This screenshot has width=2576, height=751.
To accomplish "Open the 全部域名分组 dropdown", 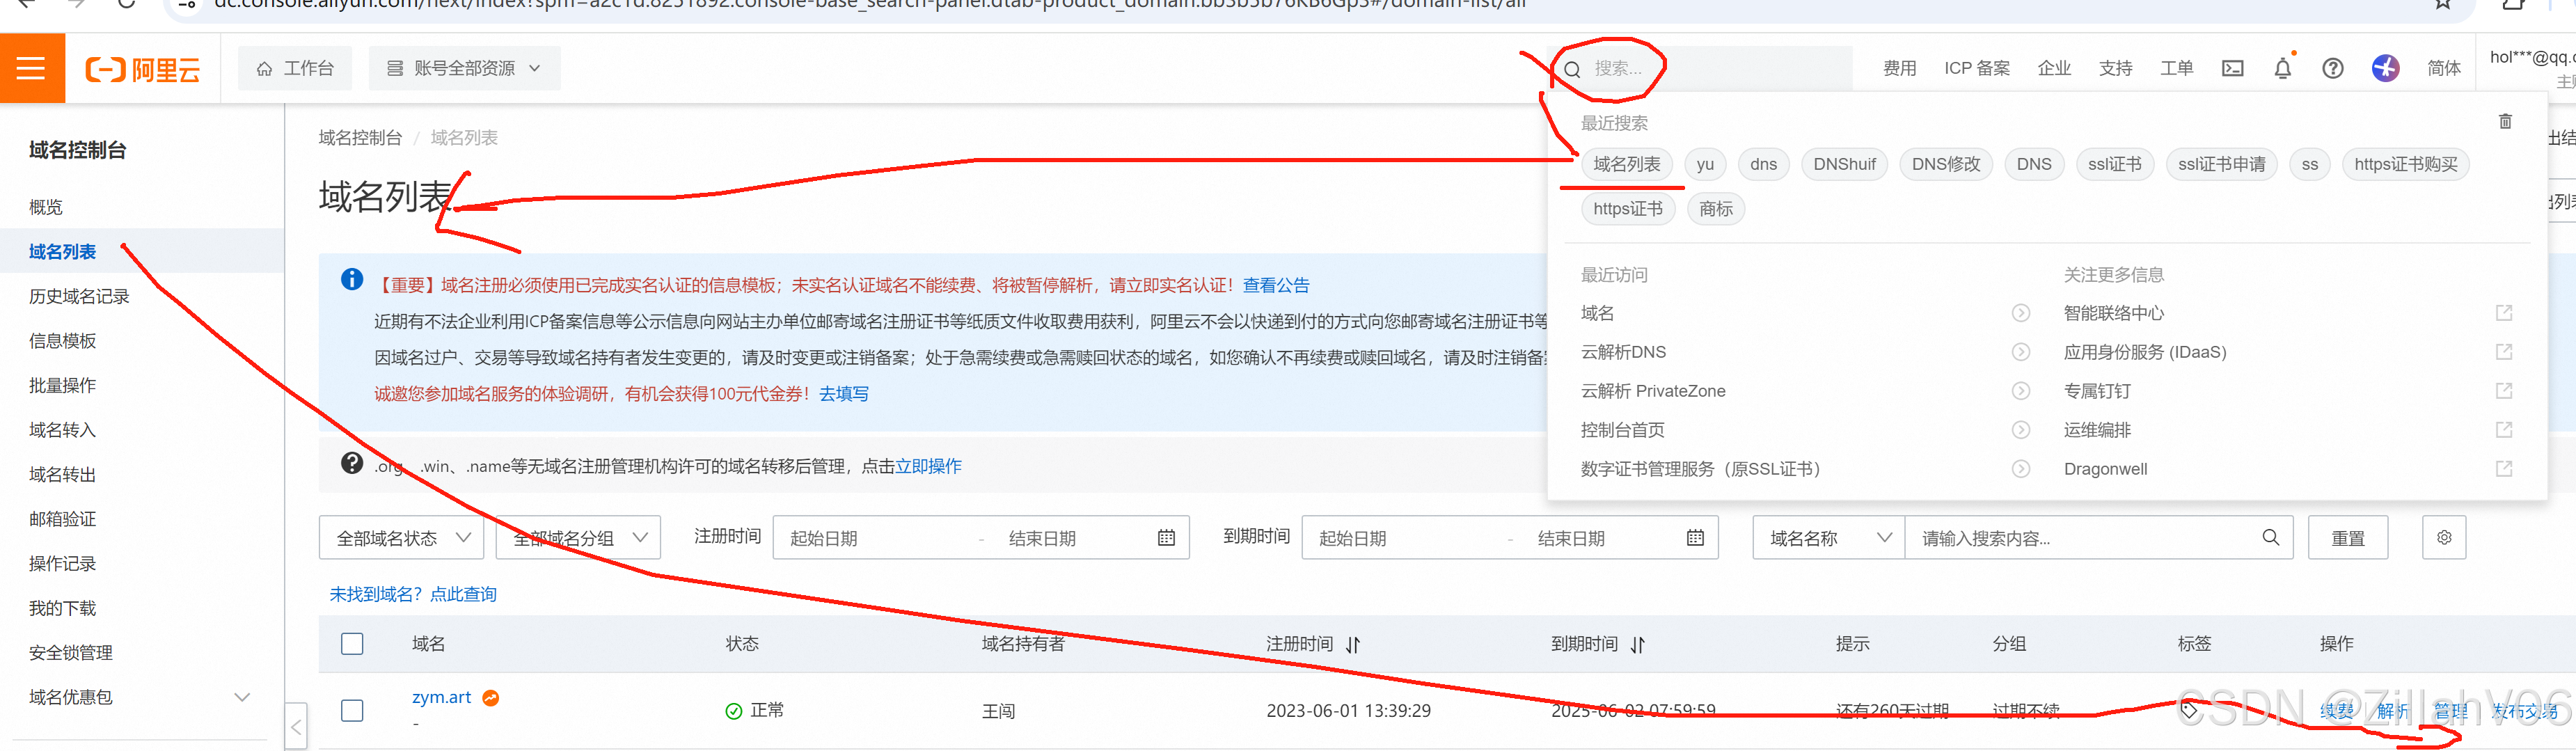I will tap(577, 537).
